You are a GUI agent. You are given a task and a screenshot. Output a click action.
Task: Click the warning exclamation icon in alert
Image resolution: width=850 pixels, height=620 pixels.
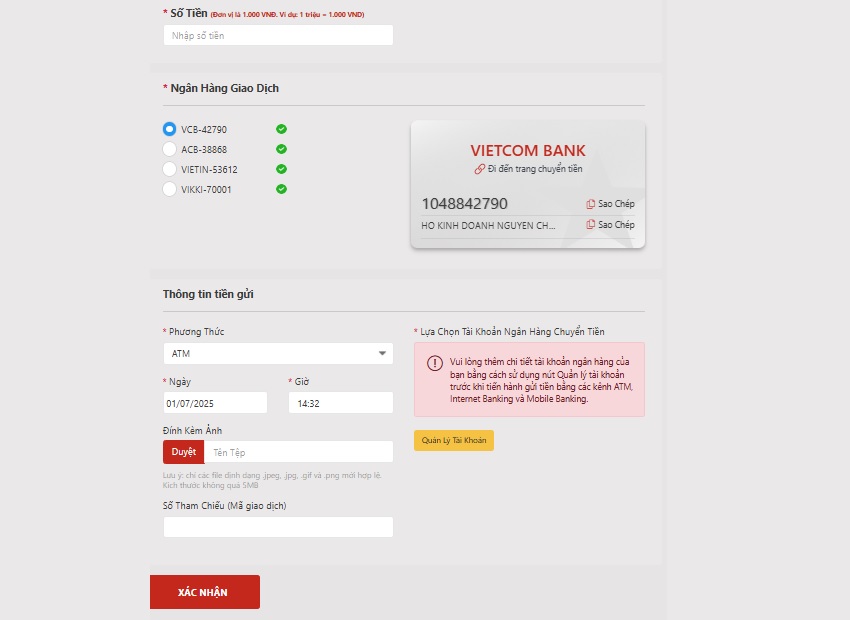tap(435, 363)
